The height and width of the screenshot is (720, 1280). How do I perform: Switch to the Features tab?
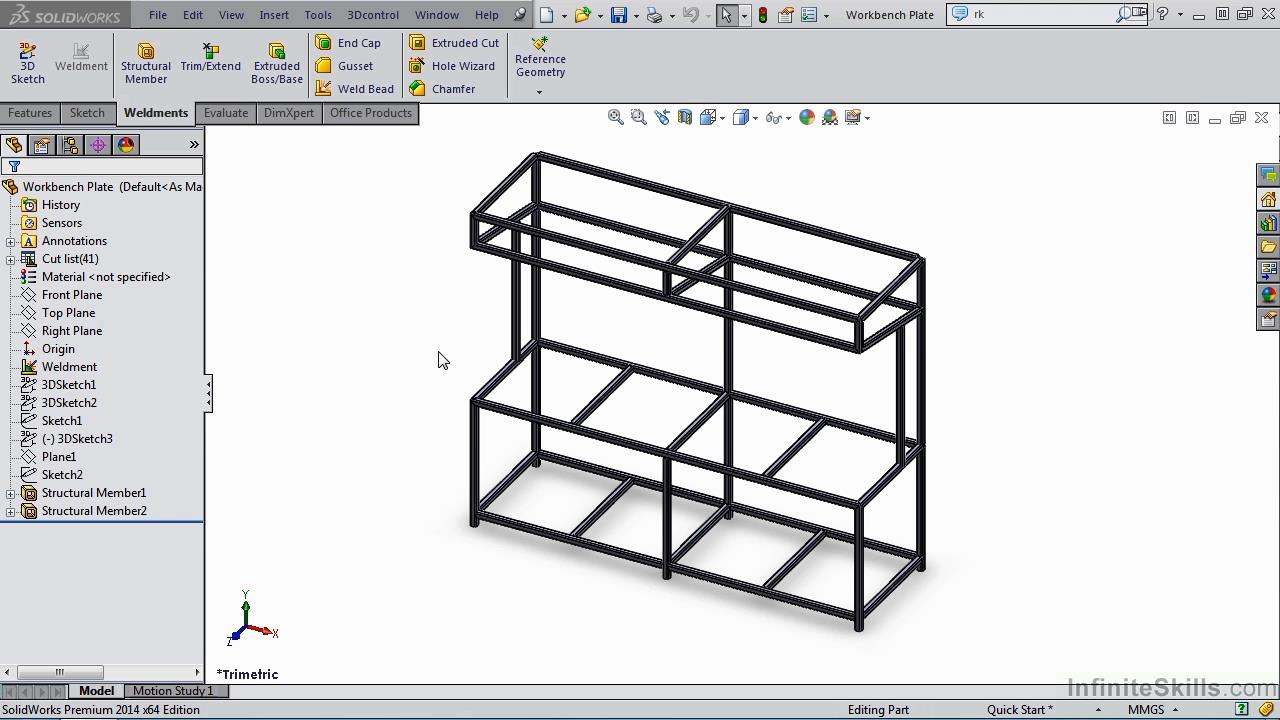tap(30, 113)
